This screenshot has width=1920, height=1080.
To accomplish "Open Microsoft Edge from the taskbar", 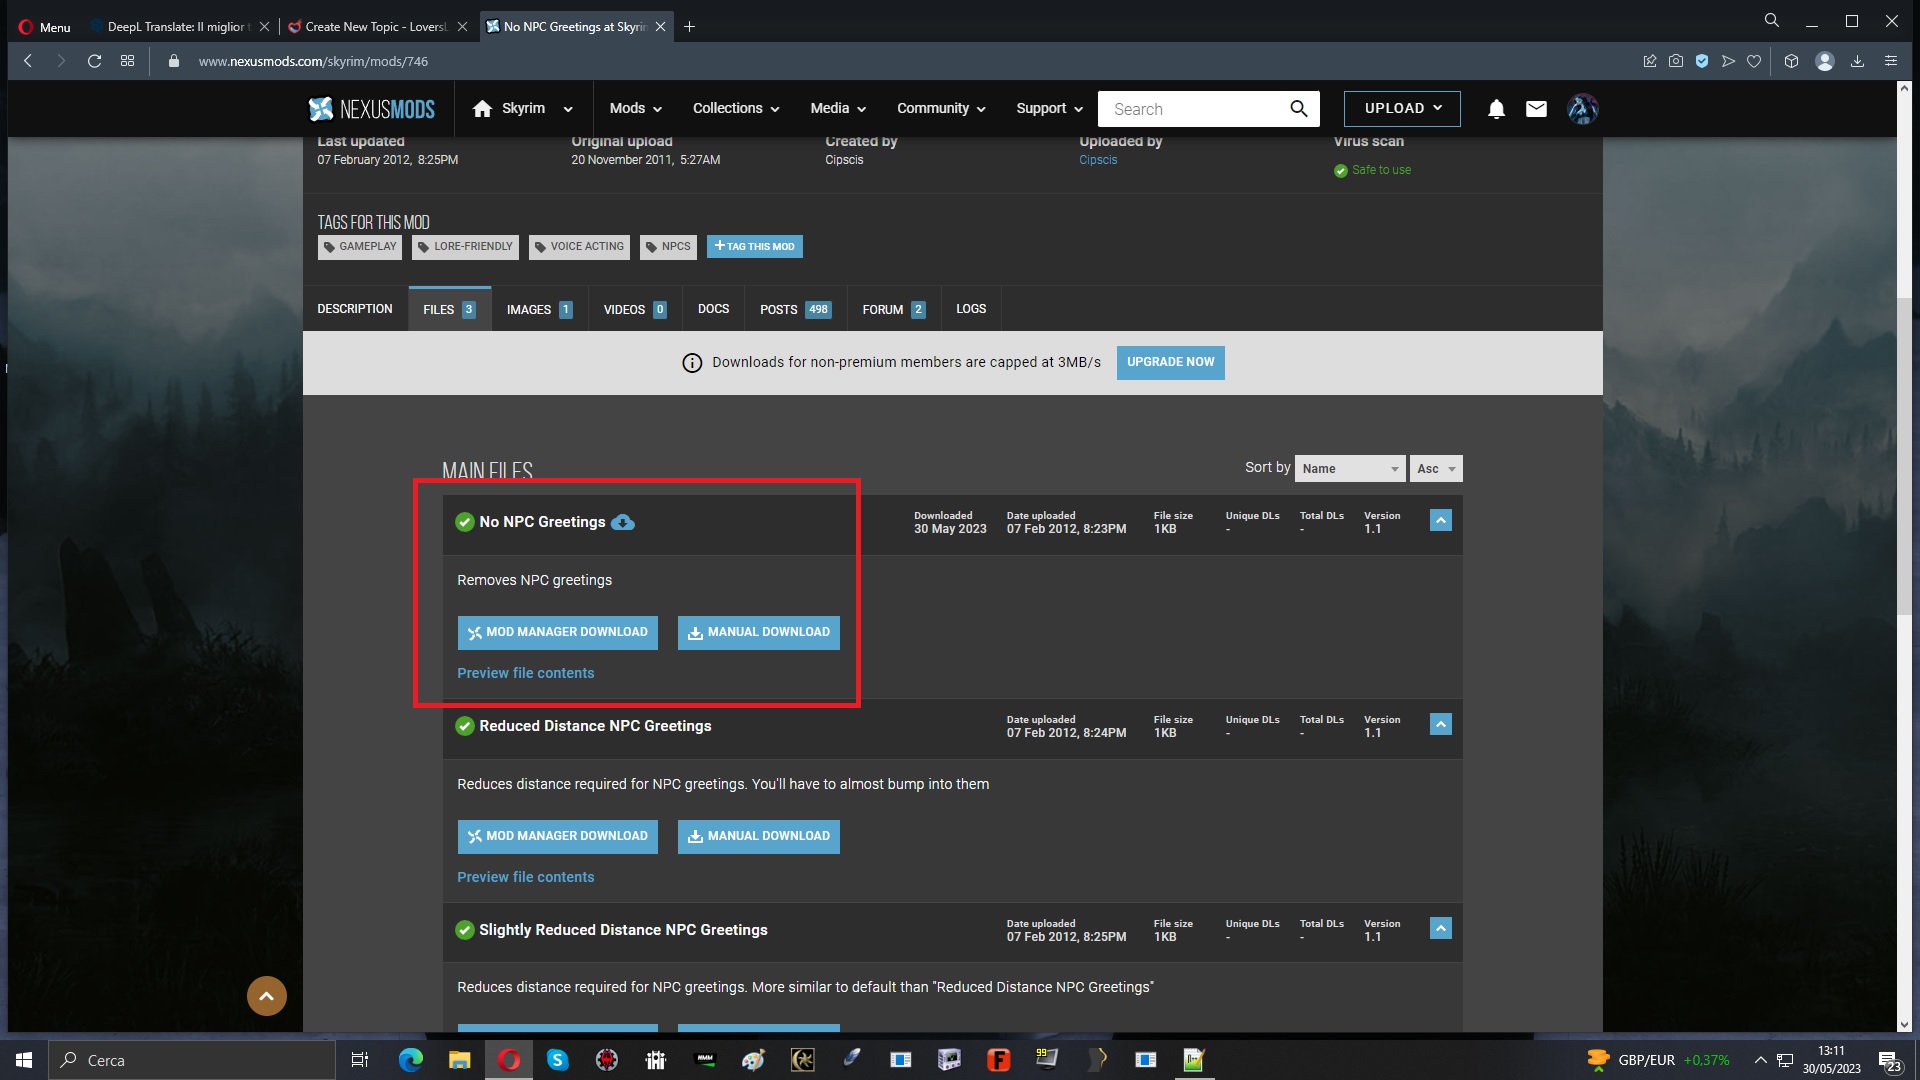I will click(410, 1060).
